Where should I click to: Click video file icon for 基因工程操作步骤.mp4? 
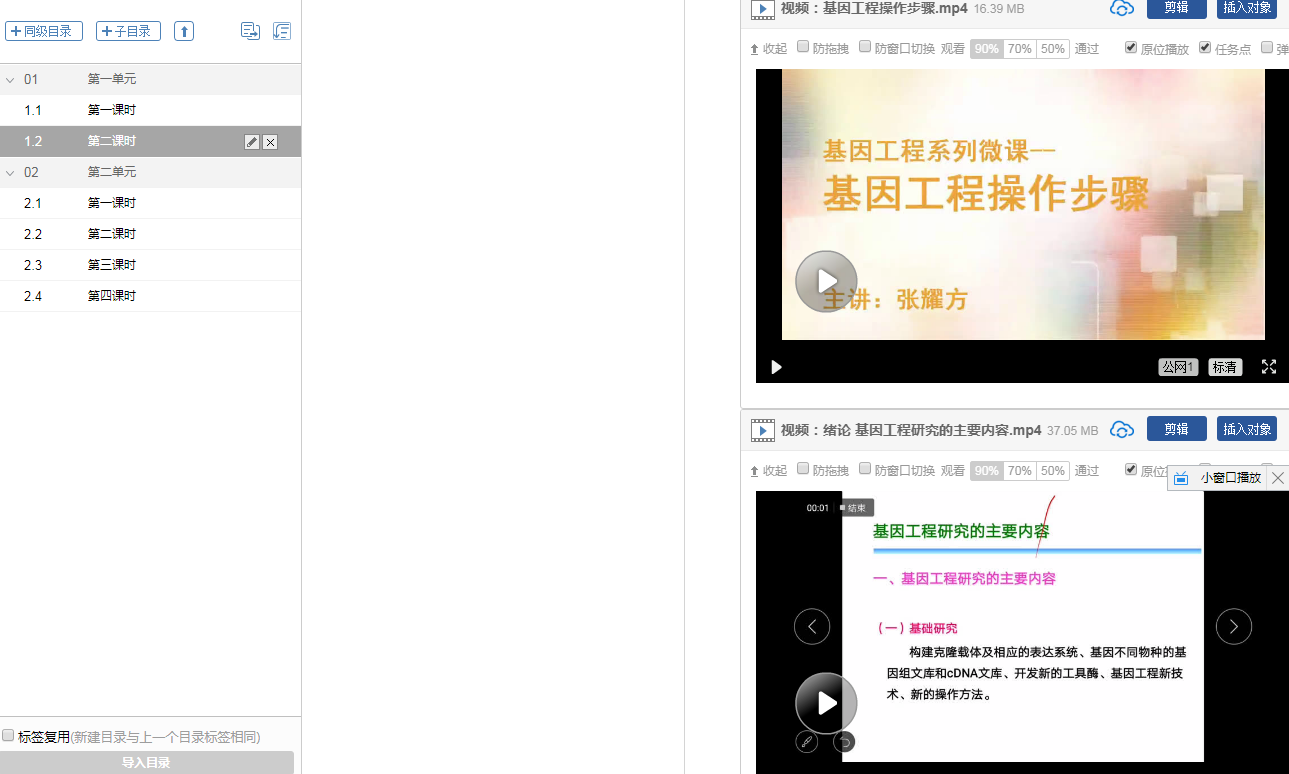762,9
